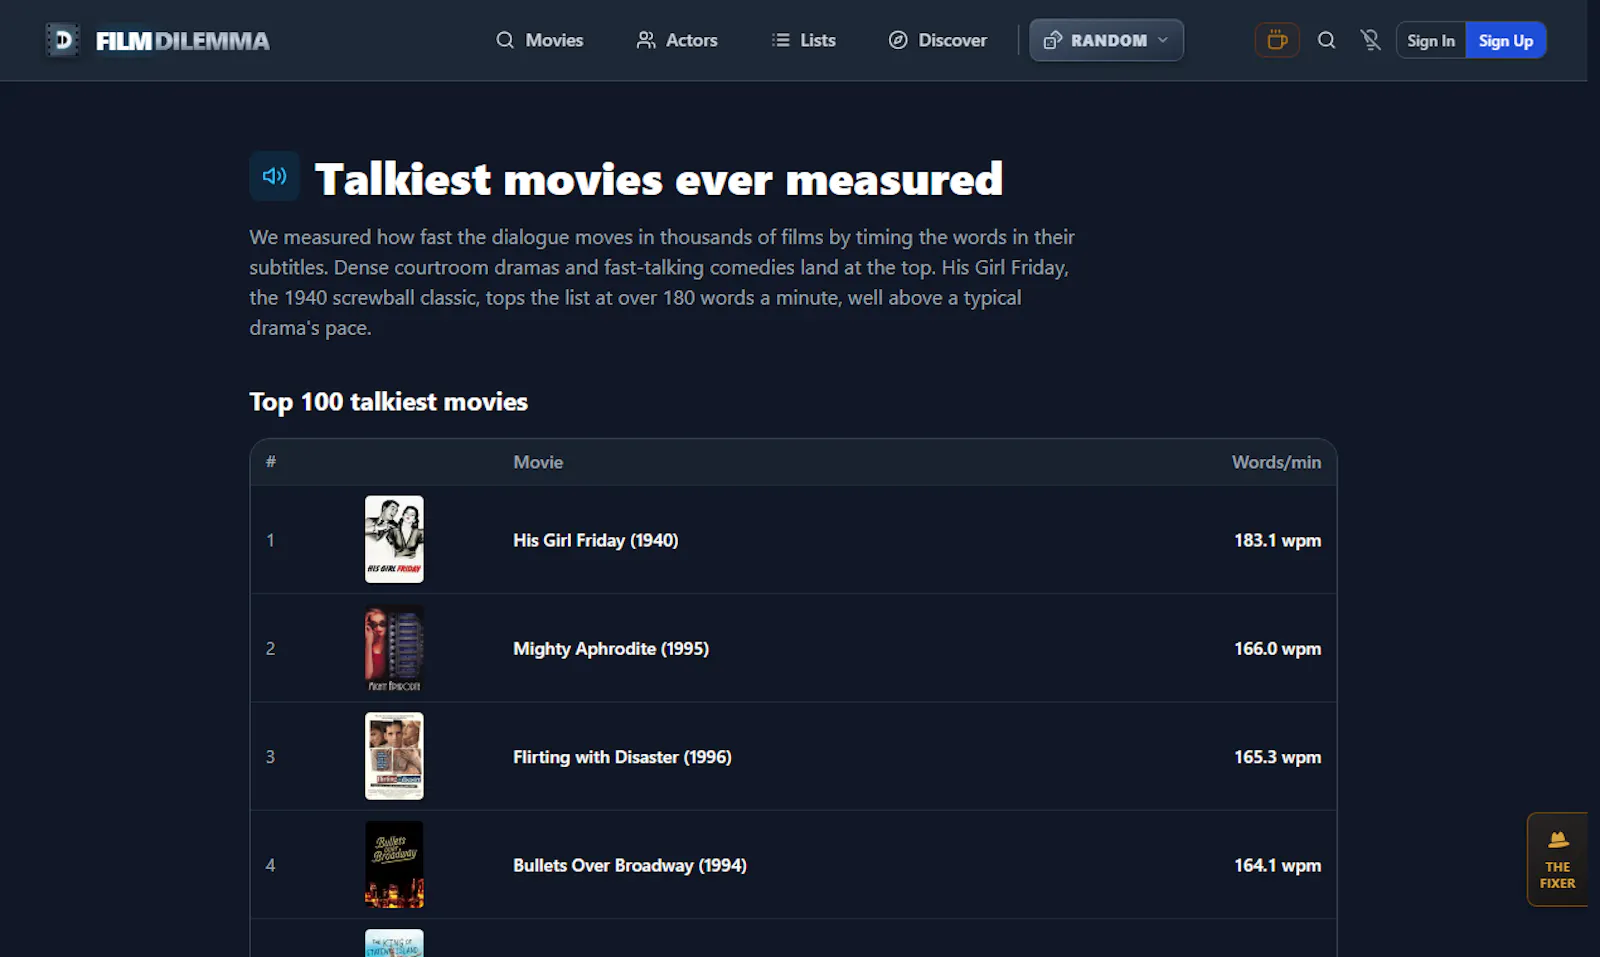
Task: Click the coffee cup support icon
Action: tap(1277, 40)
